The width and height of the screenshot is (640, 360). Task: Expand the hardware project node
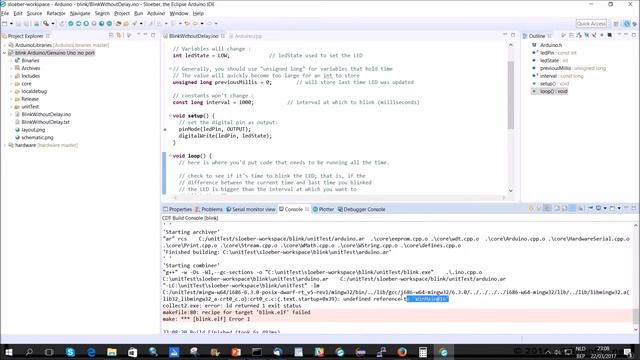coord(5,145)
